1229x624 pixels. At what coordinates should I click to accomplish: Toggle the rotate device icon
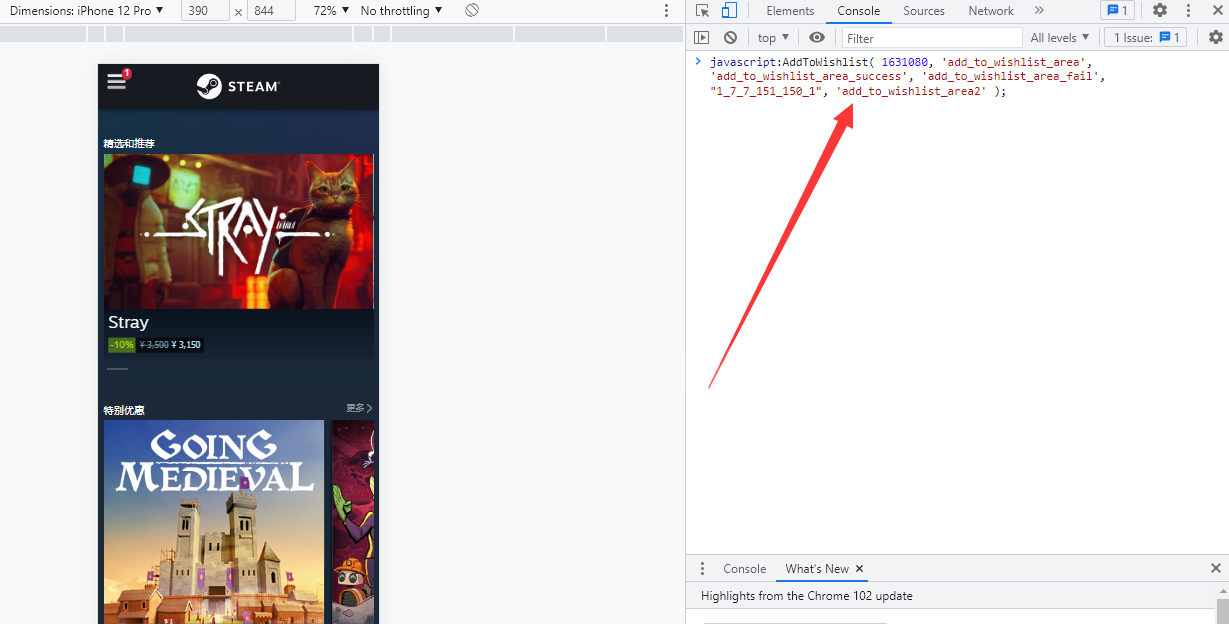[x=472, y=10]
